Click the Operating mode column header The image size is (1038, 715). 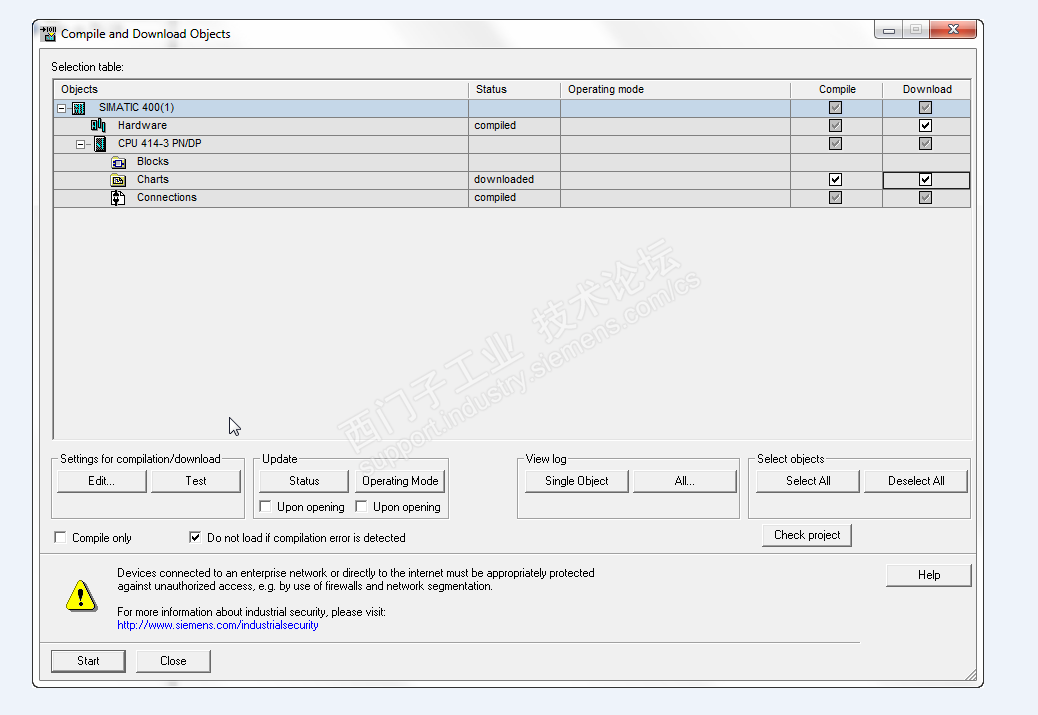point(675,89)
